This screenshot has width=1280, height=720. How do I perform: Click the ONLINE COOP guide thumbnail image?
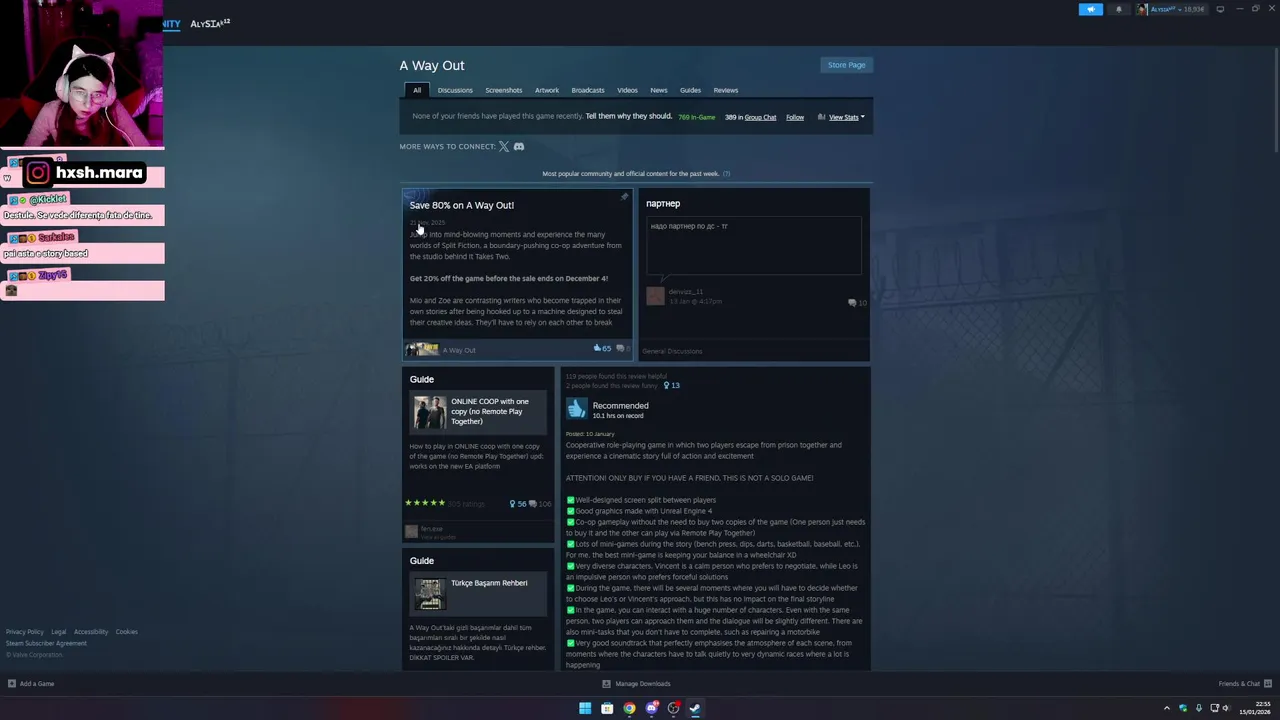point(430,412)
